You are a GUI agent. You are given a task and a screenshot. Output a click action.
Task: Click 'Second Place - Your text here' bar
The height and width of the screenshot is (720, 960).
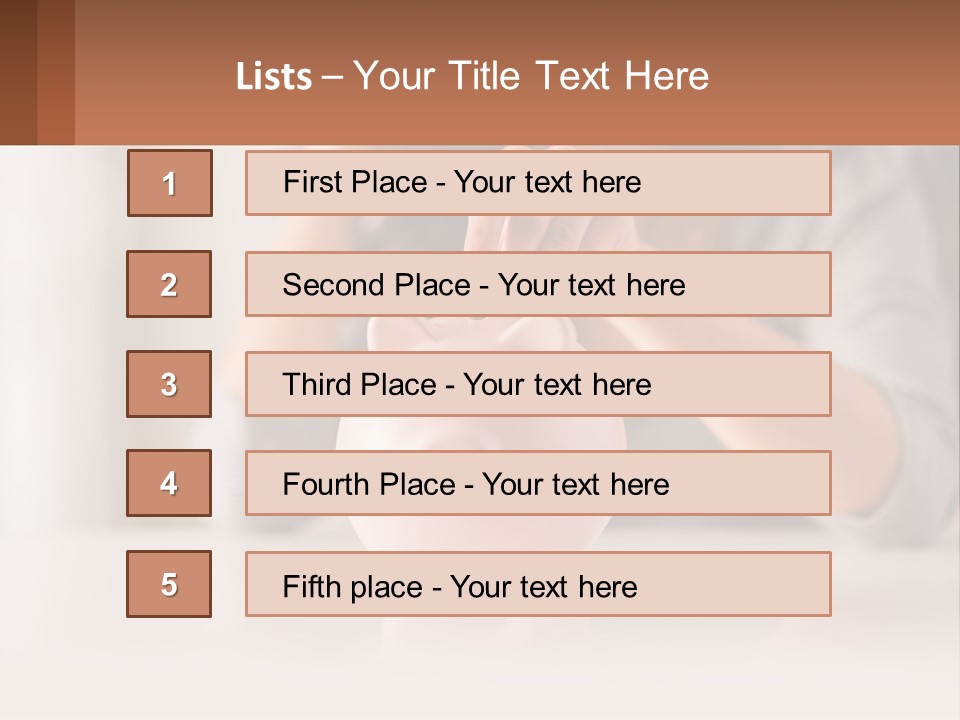tap(538, 284)
